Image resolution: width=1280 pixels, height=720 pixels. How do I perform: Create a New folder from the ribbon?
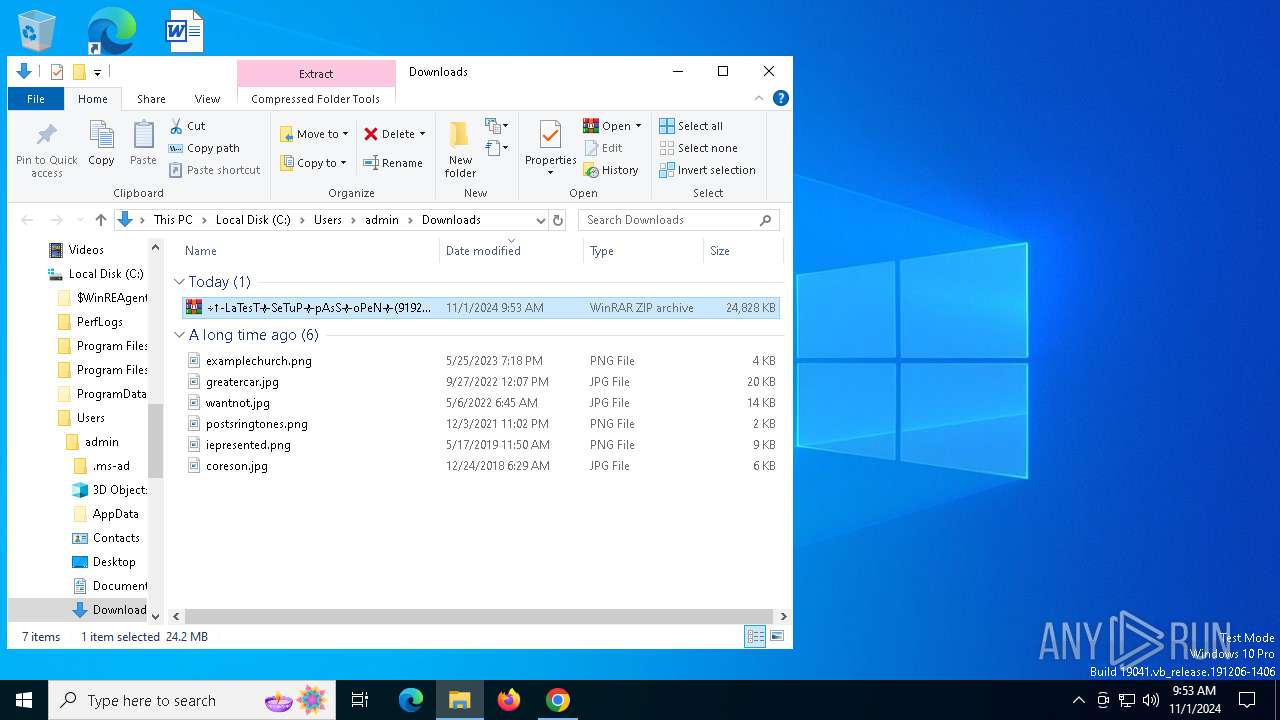tap(460, 137)
